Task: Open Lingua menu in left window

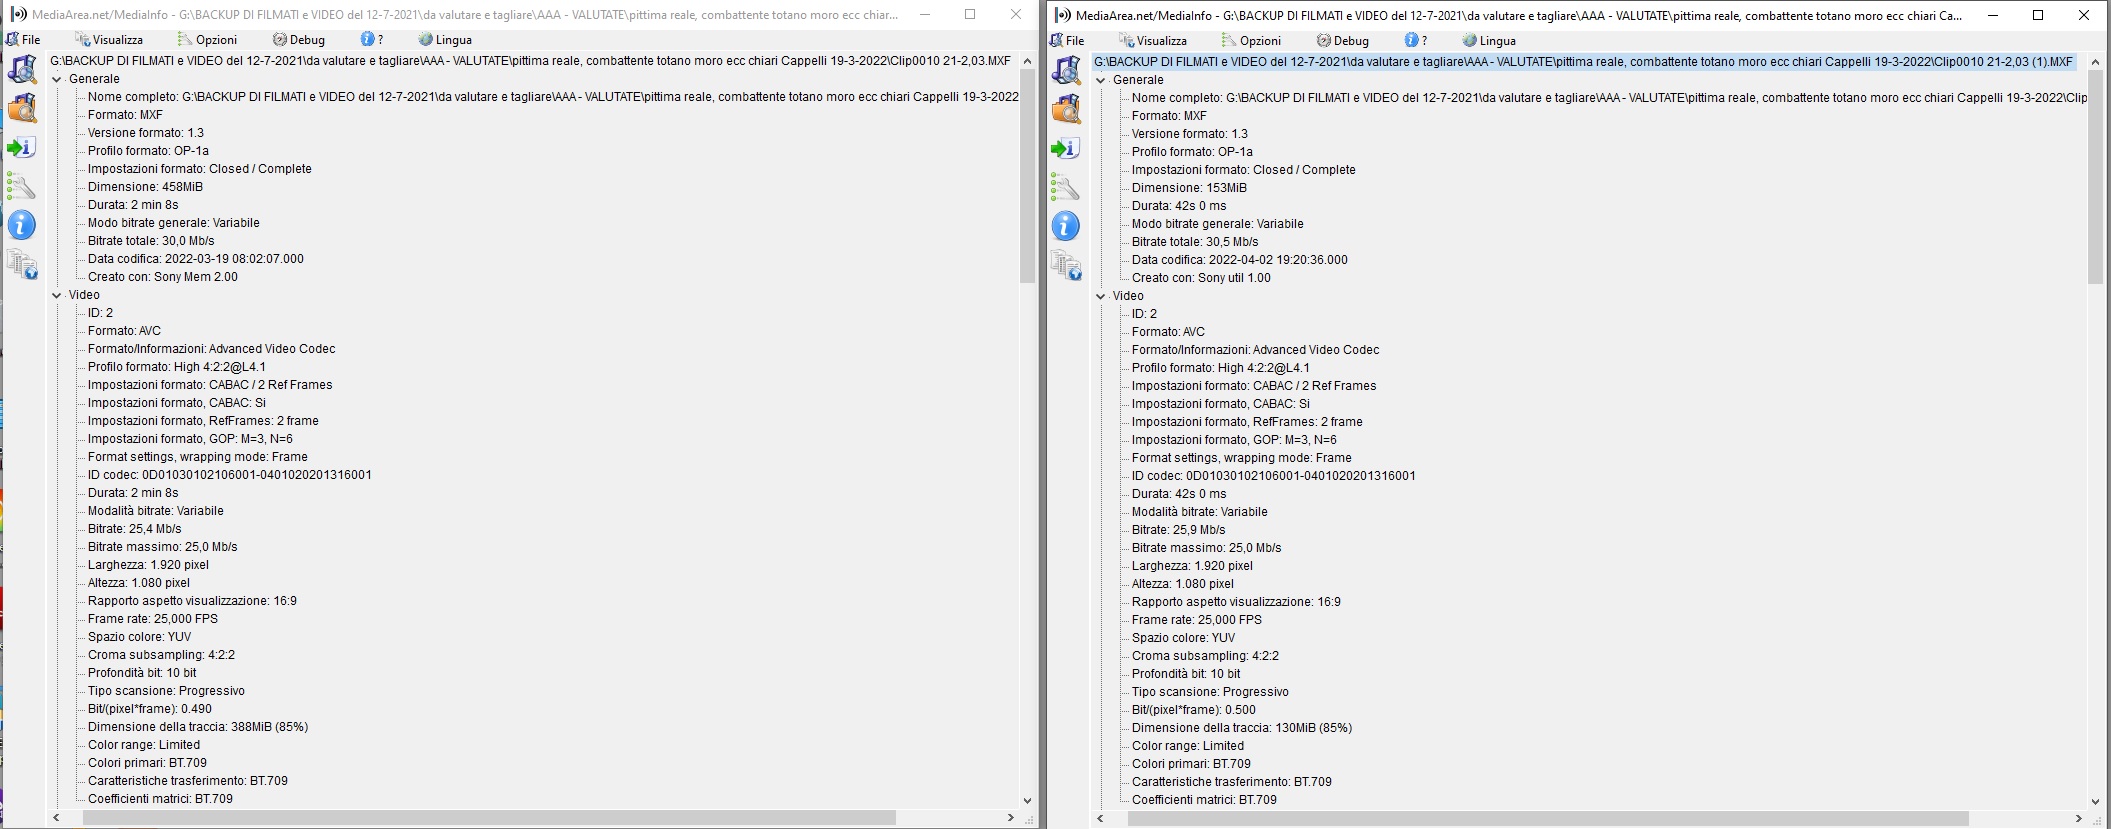Action: pyautogui.click(x=445, y=40)
